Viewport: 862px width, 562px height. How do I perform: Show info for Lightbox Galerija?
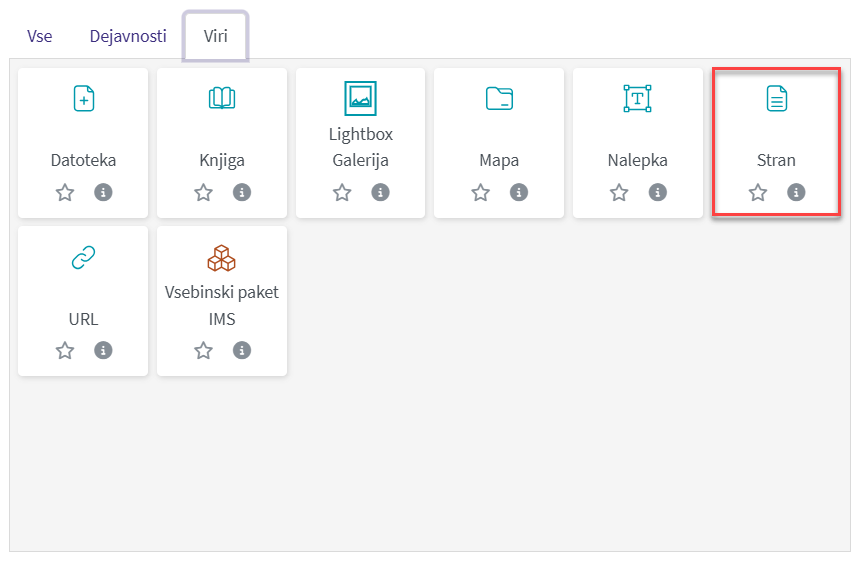coord(380,192)
